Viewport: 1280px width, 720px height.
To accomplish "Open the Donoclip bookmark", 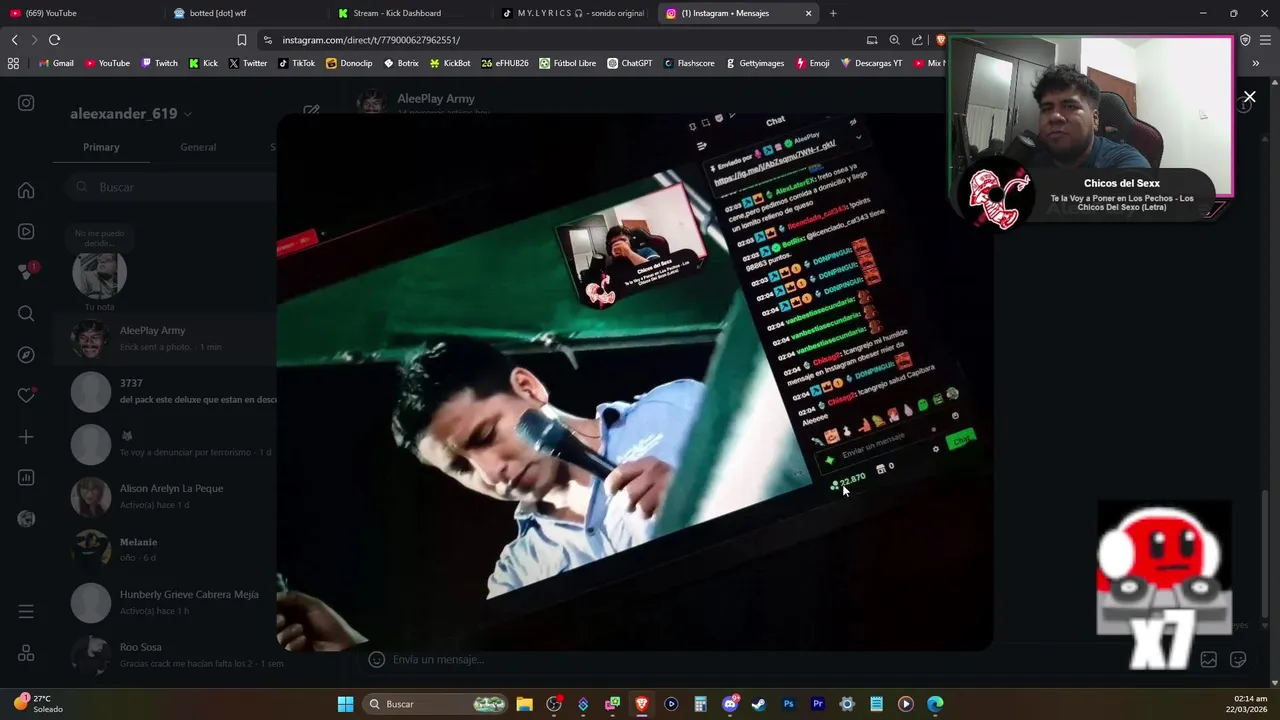I will (x=349, y=63).
